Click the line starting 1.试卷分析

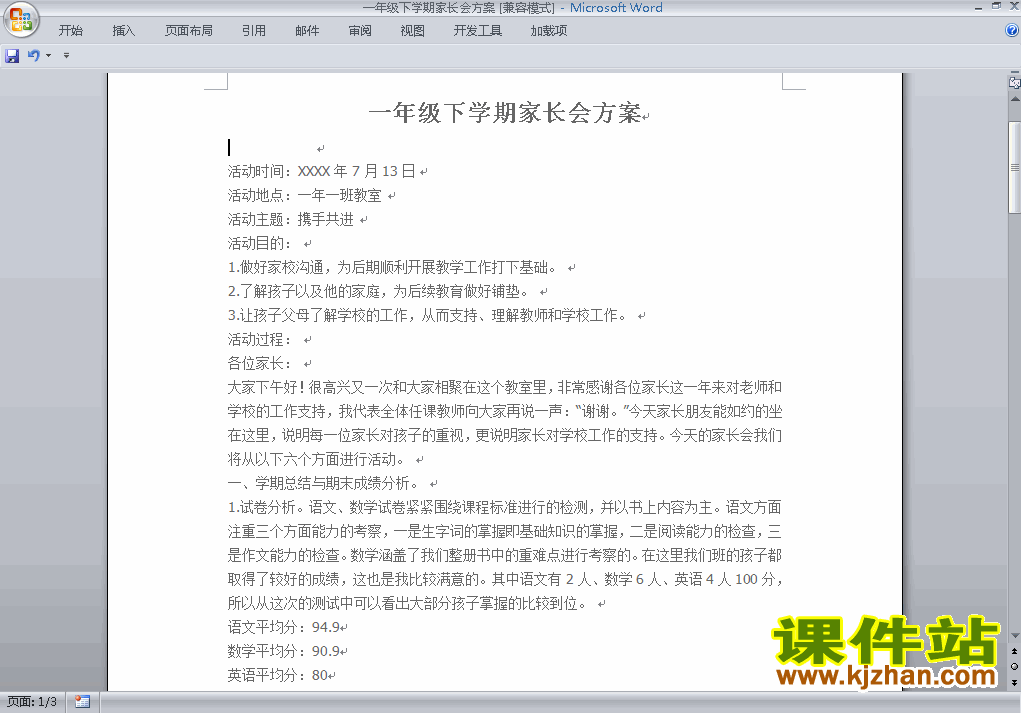[505, 507]
